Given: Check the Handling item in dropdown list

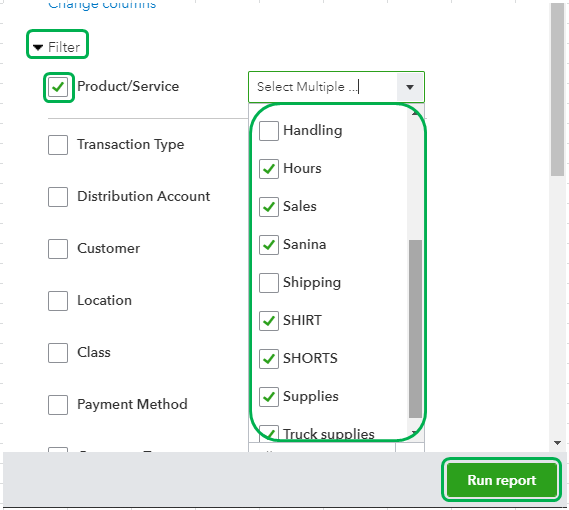Looking at the screenshot, I should [269, 131].
